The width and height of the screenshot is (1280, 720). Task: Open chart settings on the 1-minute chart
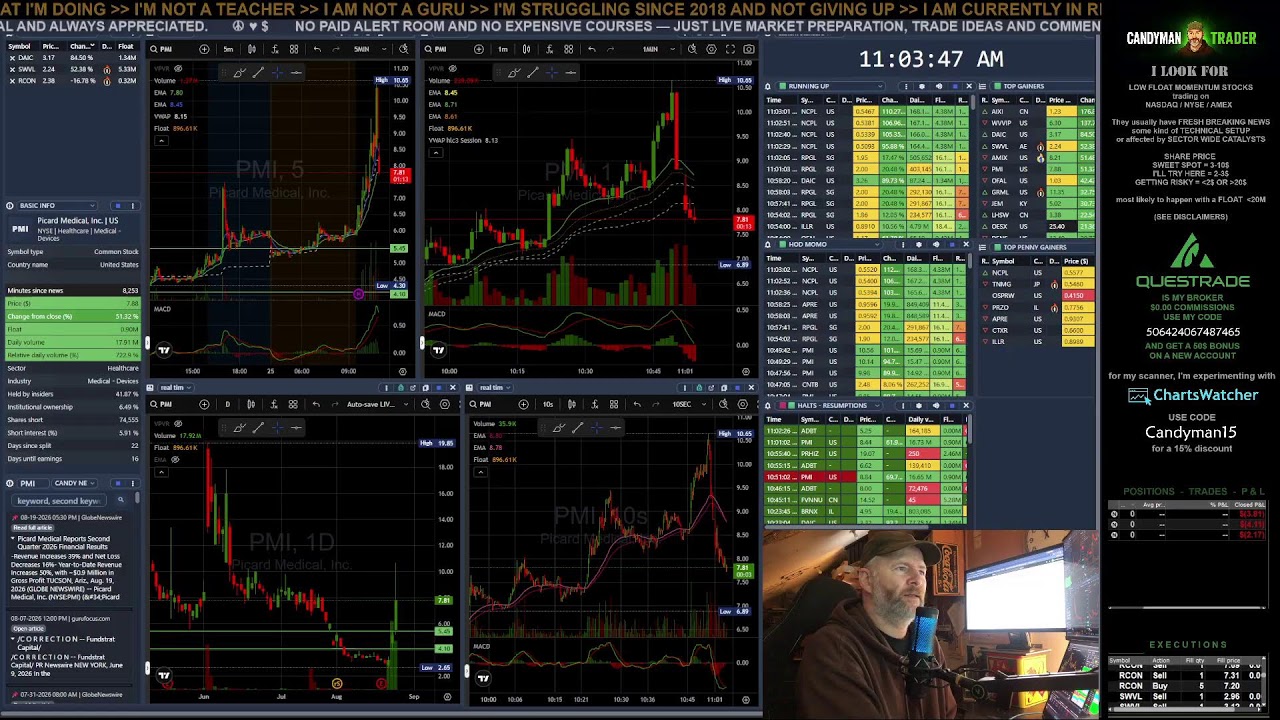pos(711,49)
